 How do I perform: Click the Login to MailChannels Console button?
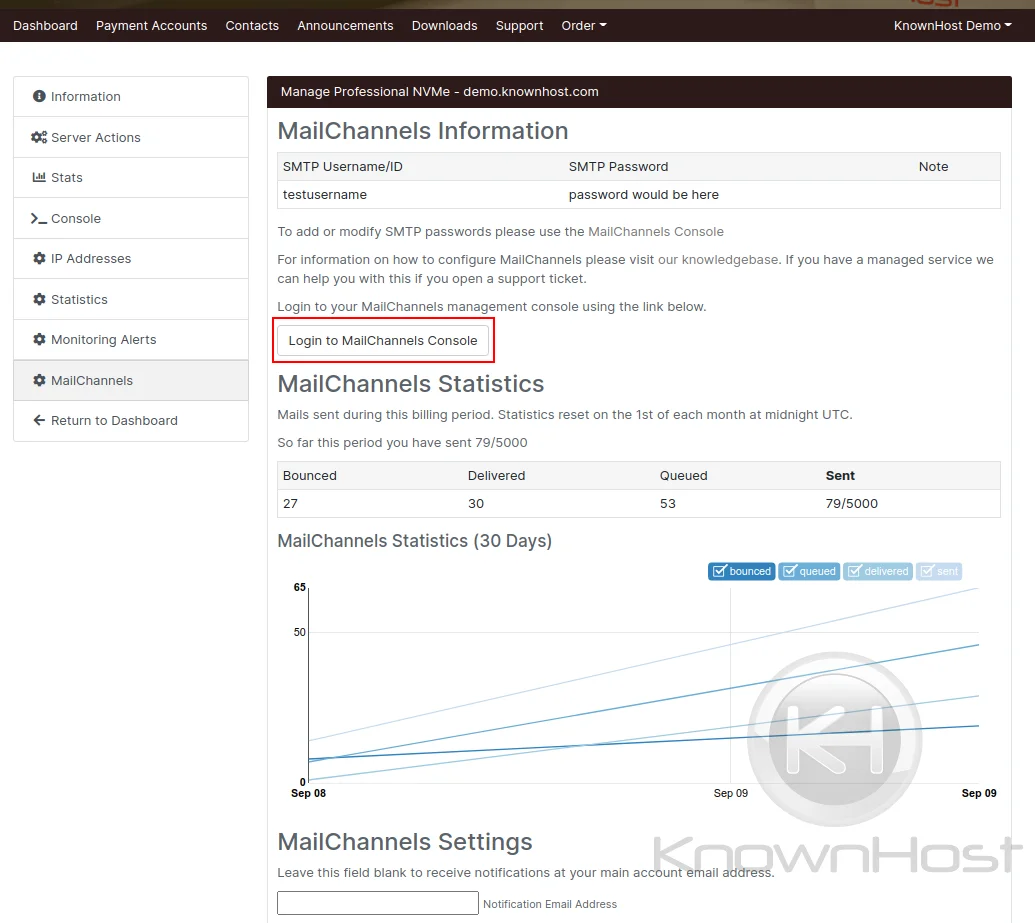tap(383, 341)
